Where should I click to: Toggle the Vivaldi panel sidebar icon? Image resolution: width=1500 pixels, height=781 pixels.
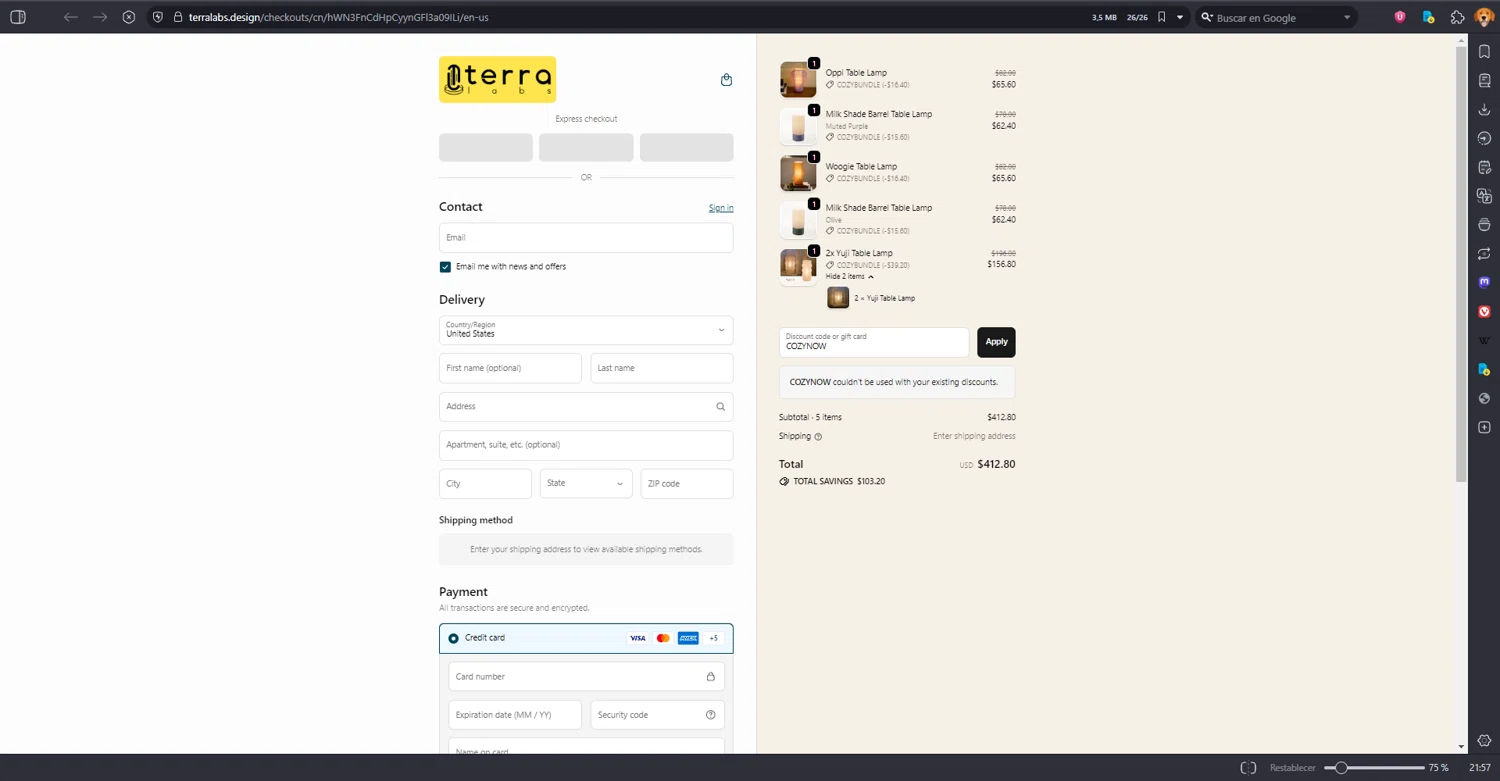18,17
